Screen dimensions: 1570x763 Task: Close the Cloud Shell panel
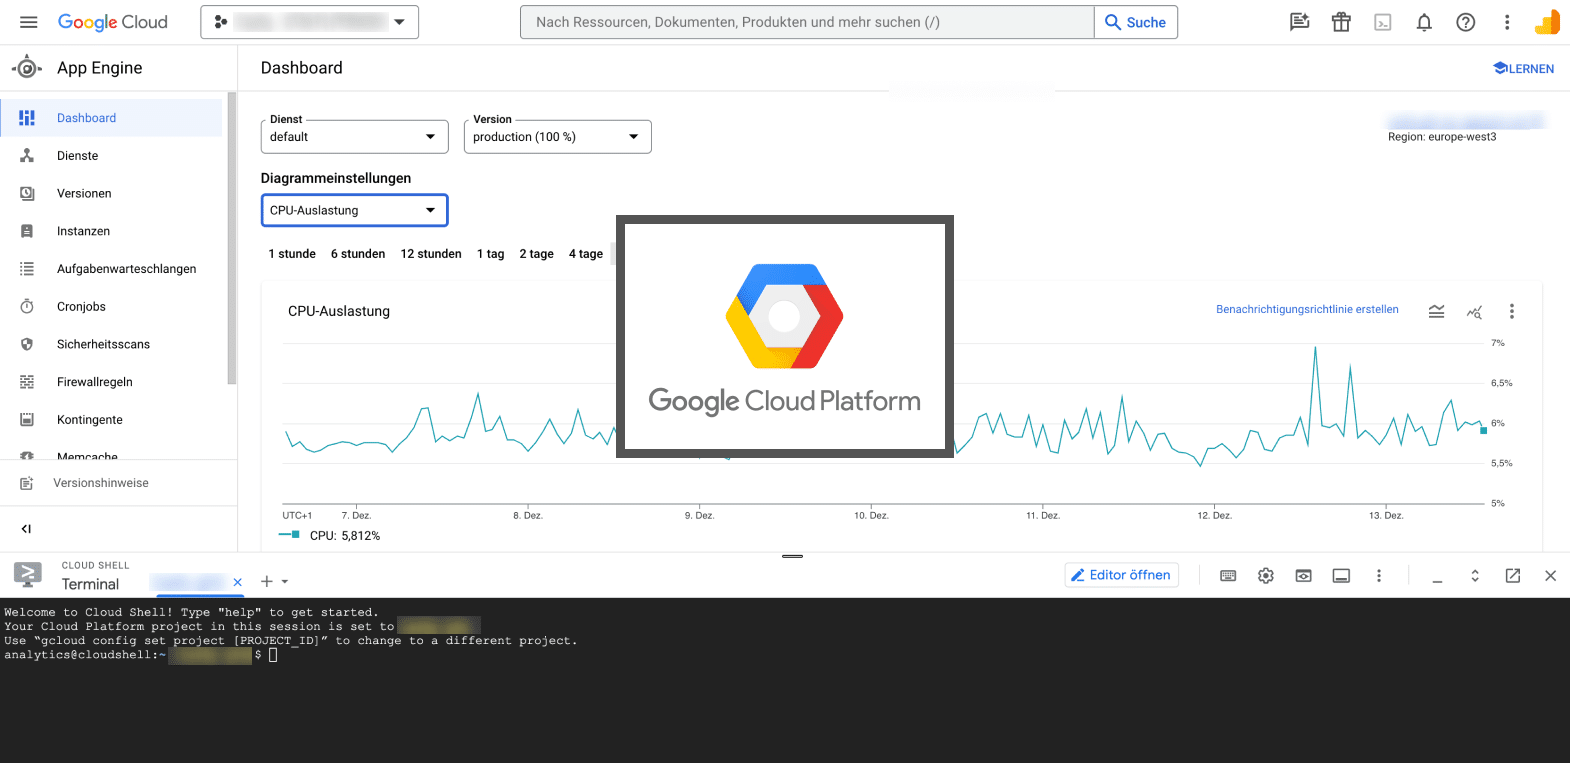(x=1550, y=576)
